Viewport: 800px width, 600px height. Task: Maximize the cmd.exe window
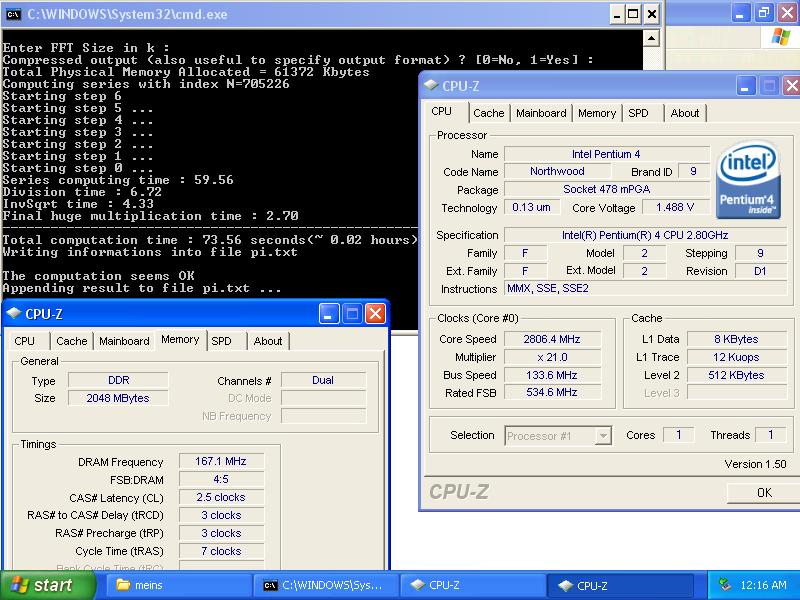coord(633,14)
